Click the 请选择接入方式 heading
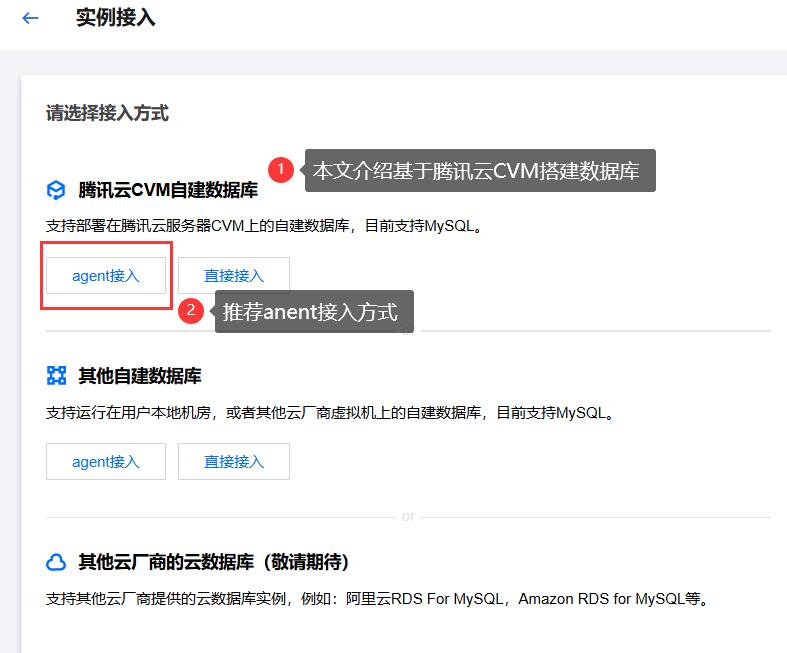The width and height of the screenshot is (787, 653). click(107, 113)
